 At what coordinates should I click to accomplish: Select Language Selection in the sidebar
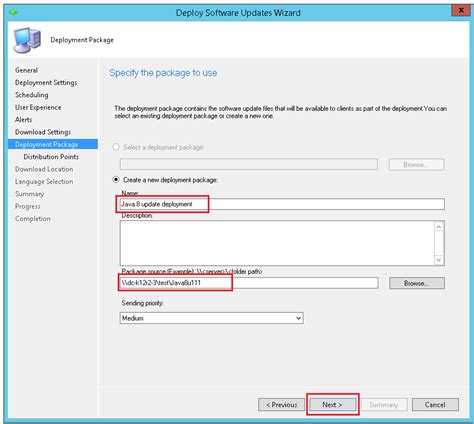click(x=44, y=182)
